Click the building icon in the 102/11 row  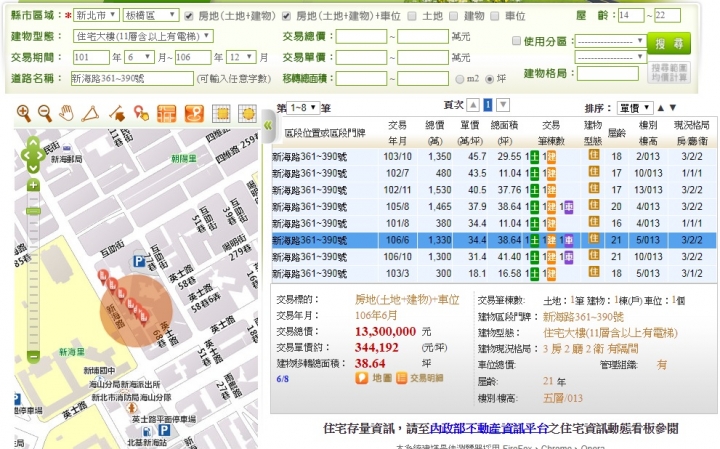point(551,190)
